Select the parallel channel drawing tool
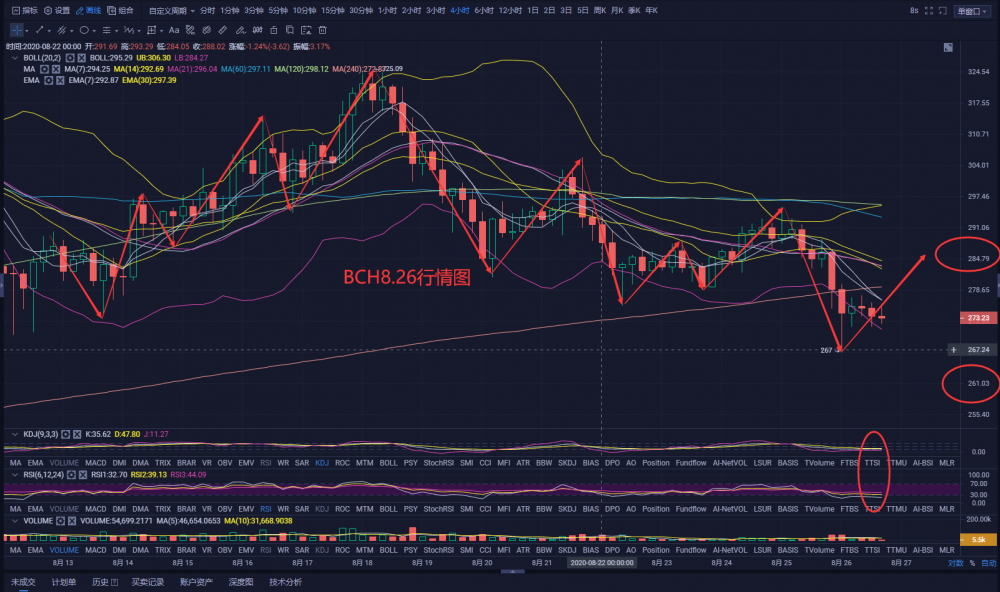The image size is (1000, 592). click(x=61, y=30)
